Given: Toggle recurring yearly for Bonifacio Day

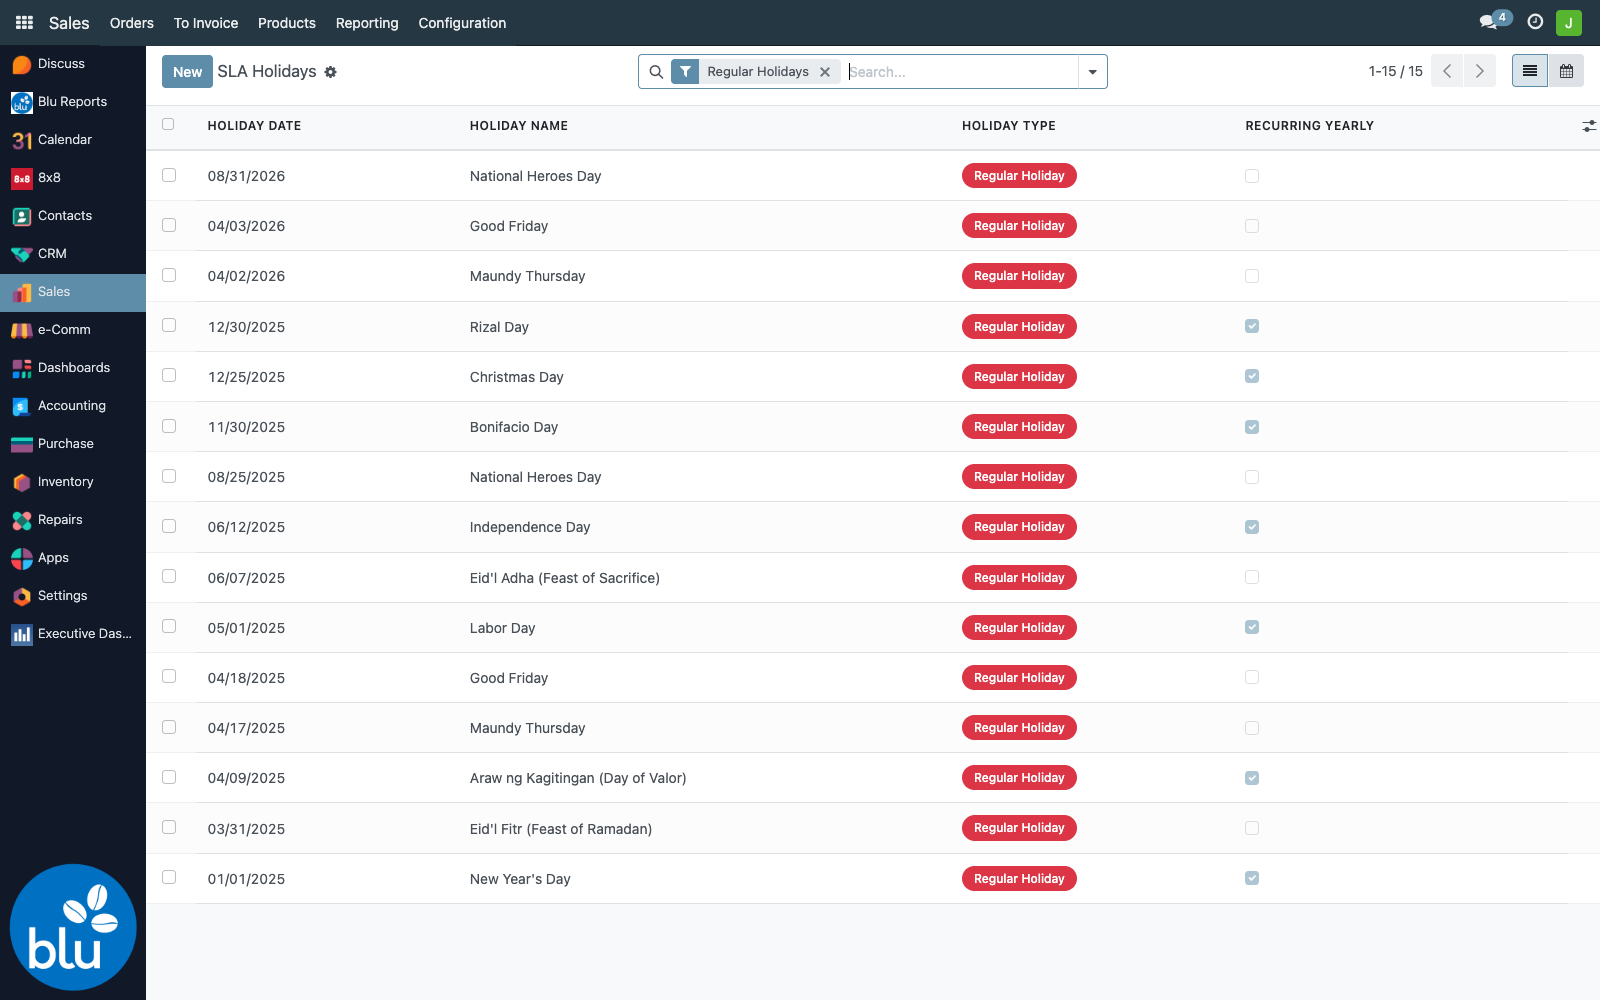Looking at the screenshot, I should coord(1252,427).
